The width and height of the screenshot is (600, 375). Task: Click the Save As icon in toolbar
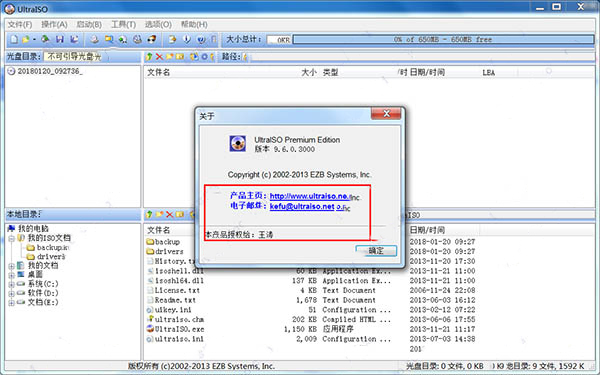point(75,39)
